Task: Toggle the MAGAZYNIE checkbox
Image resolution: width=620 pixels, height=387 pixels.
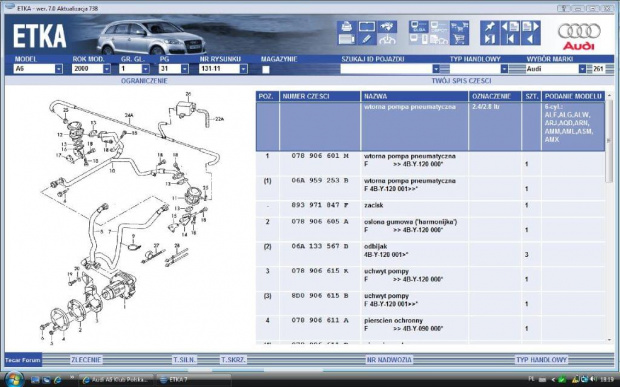Action: [266, 69]
